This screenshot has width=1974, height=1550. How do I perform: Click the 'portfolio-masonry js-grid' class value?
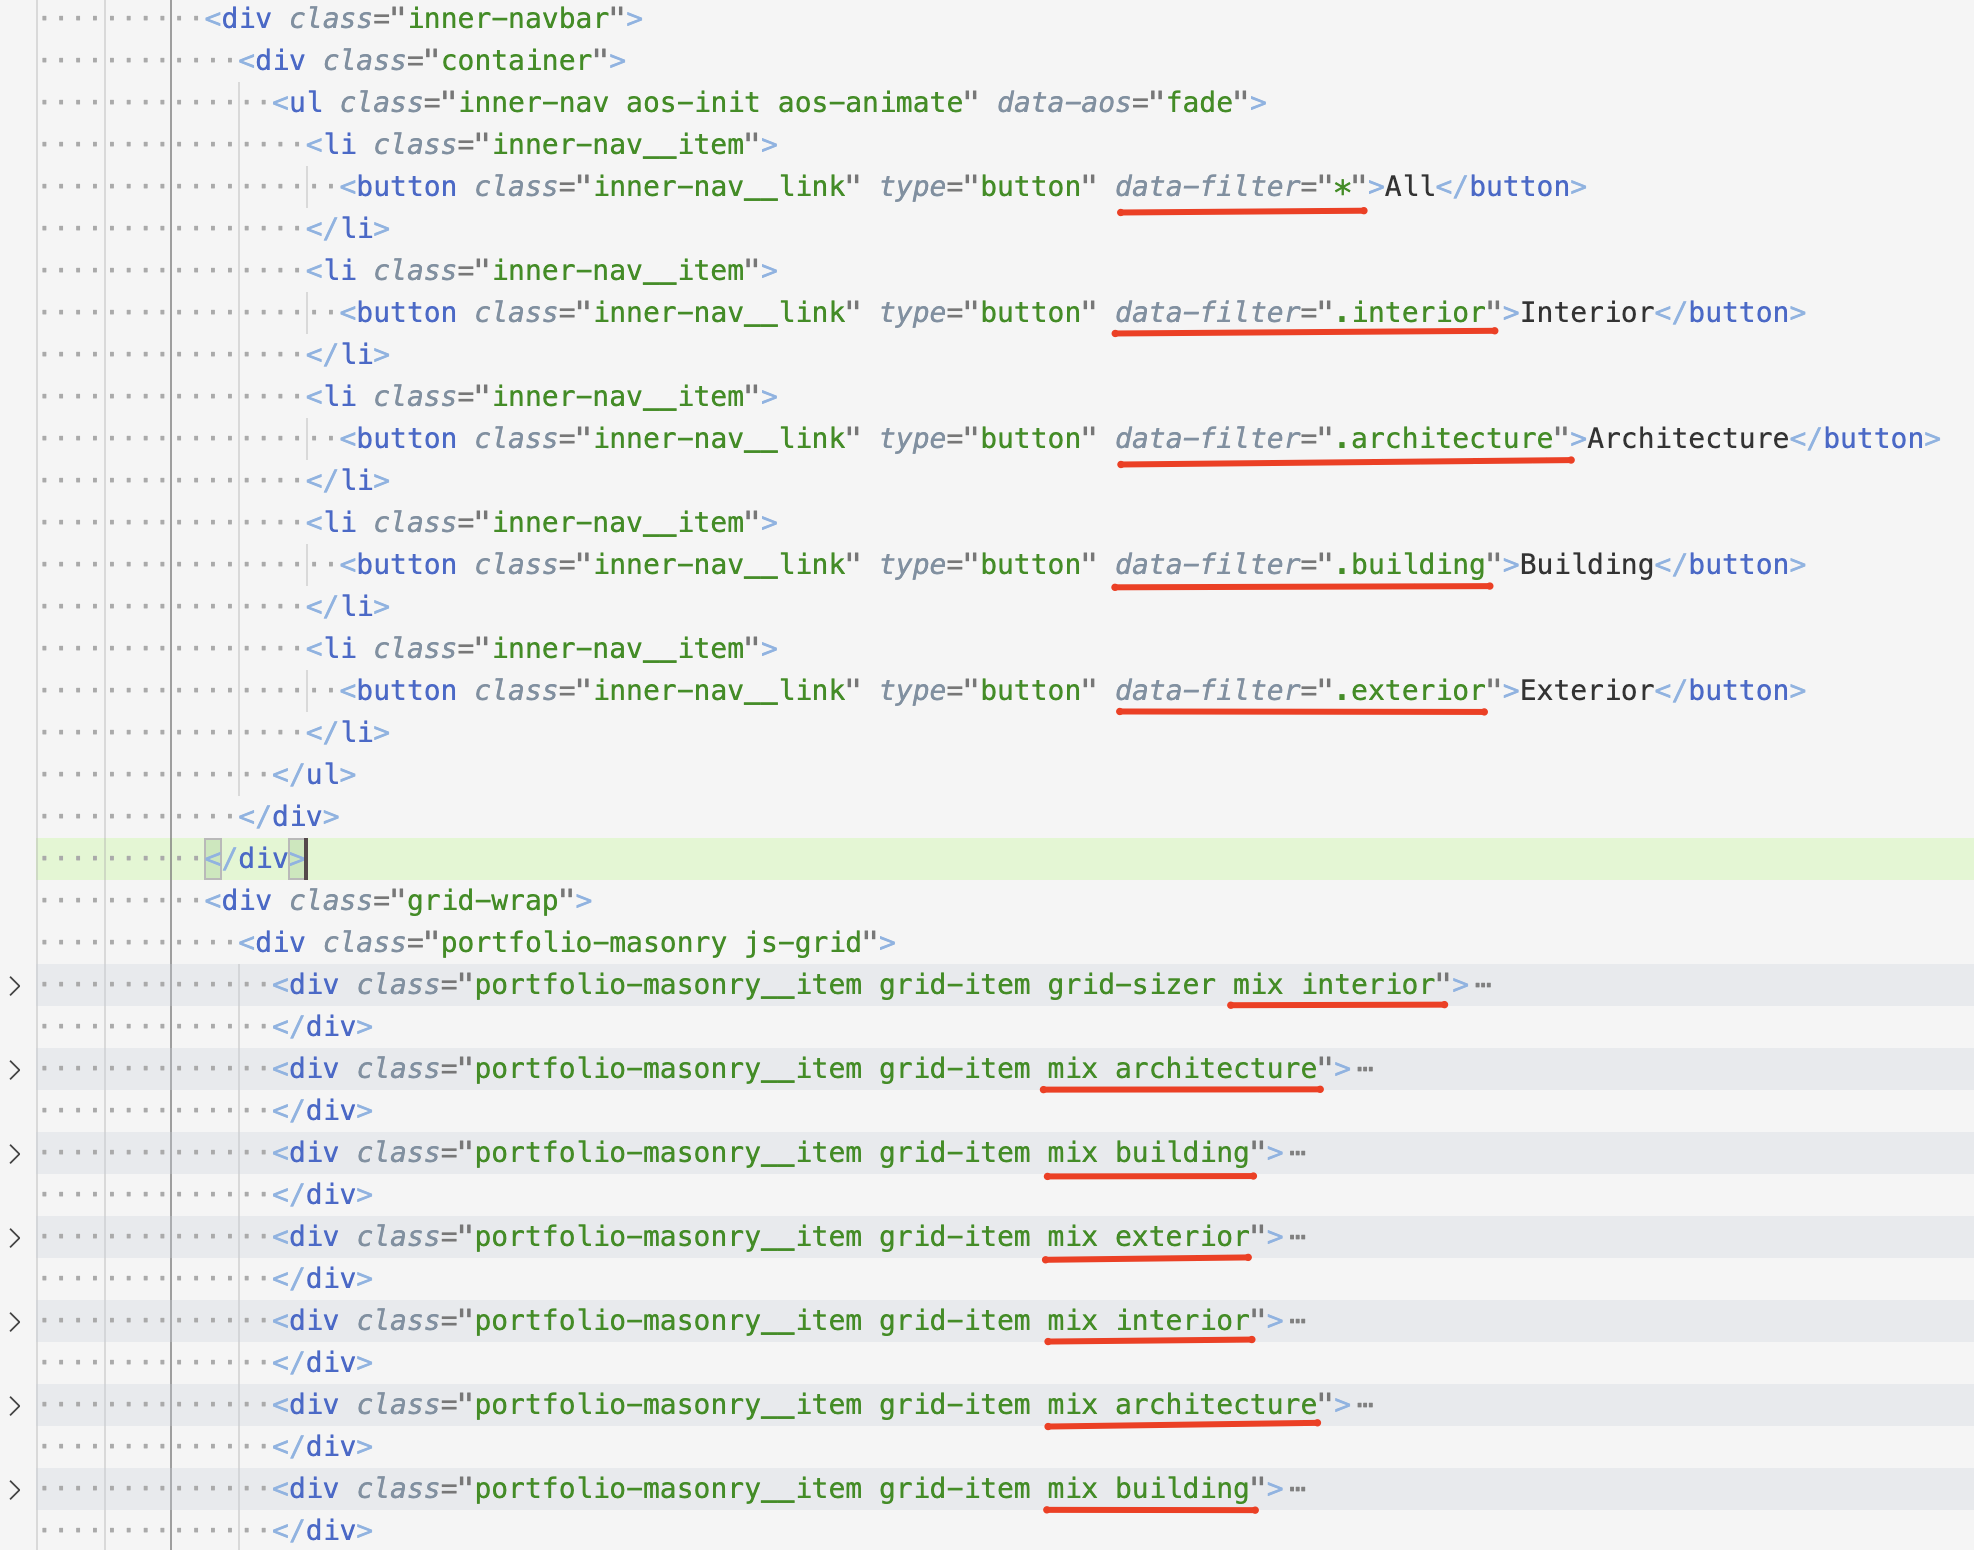point(650,943)
